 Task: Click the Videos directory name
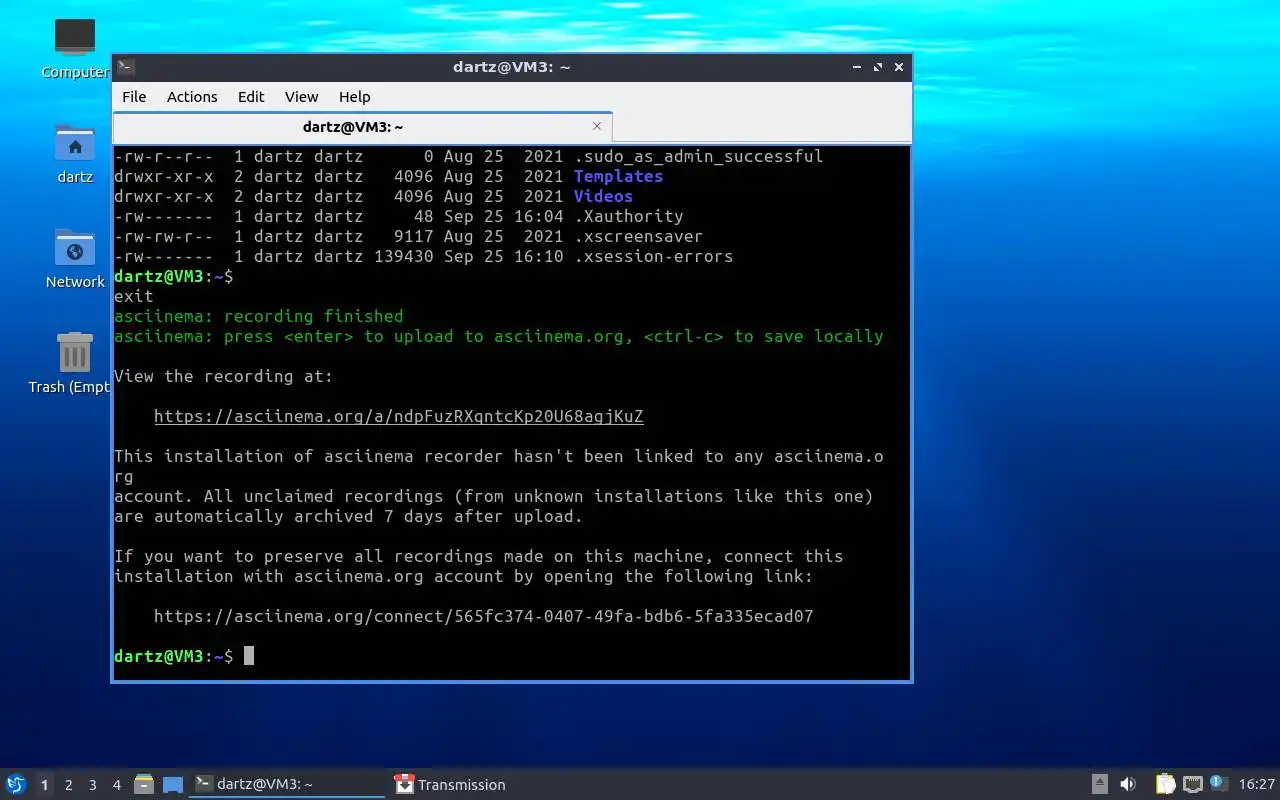click(x=603, y=196)
